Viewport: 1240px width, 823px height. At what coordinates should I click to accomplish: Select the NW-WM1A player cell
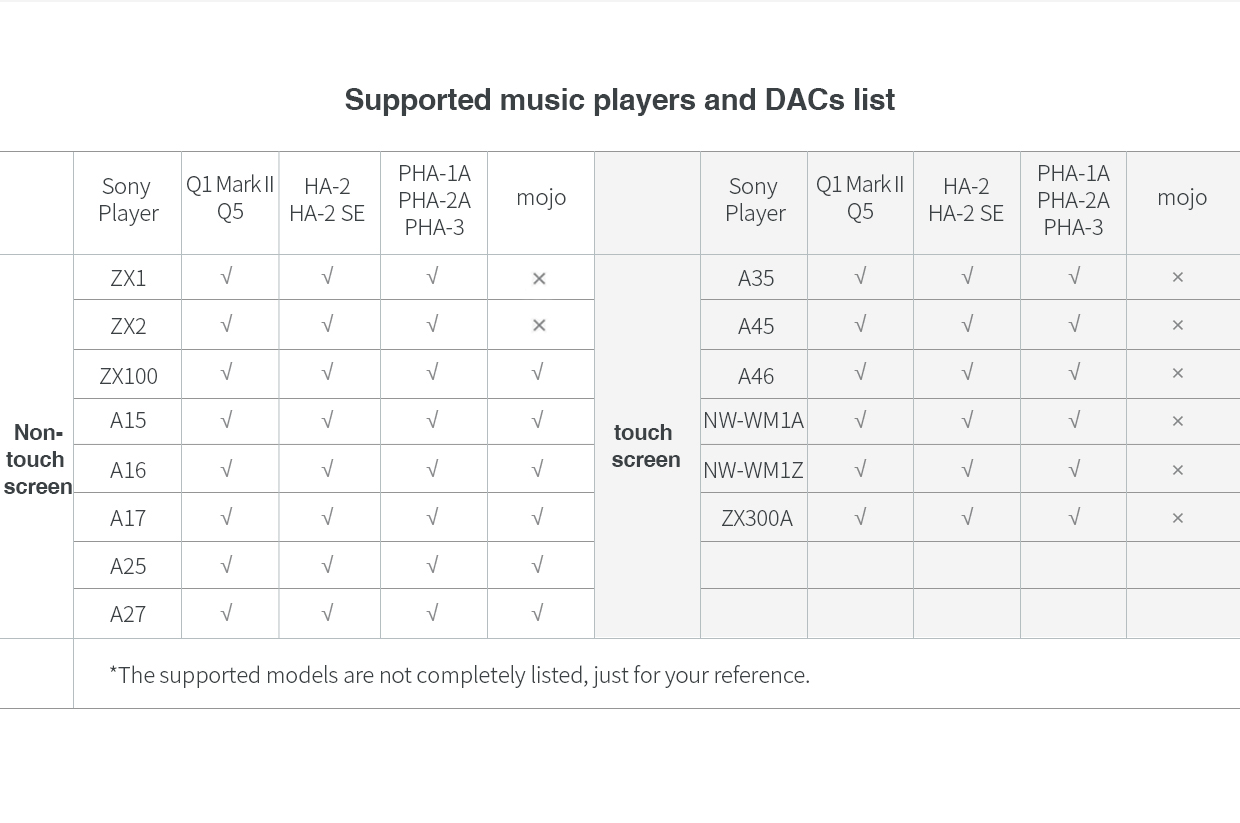pyautogui.click(x=753, y=420)
